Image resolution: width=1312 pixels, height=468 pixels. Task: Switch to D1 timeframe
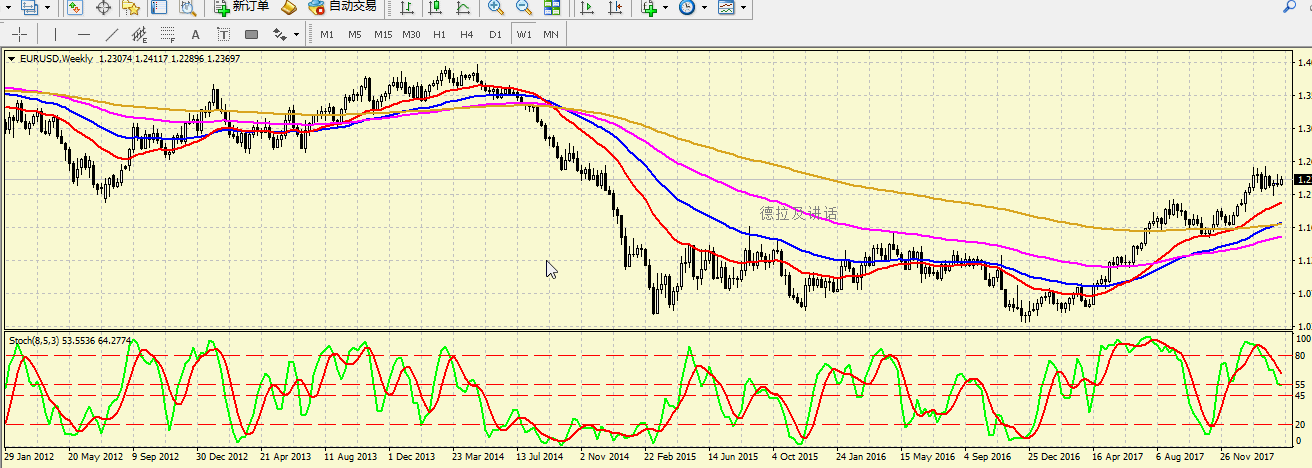(x=495, y=35)
